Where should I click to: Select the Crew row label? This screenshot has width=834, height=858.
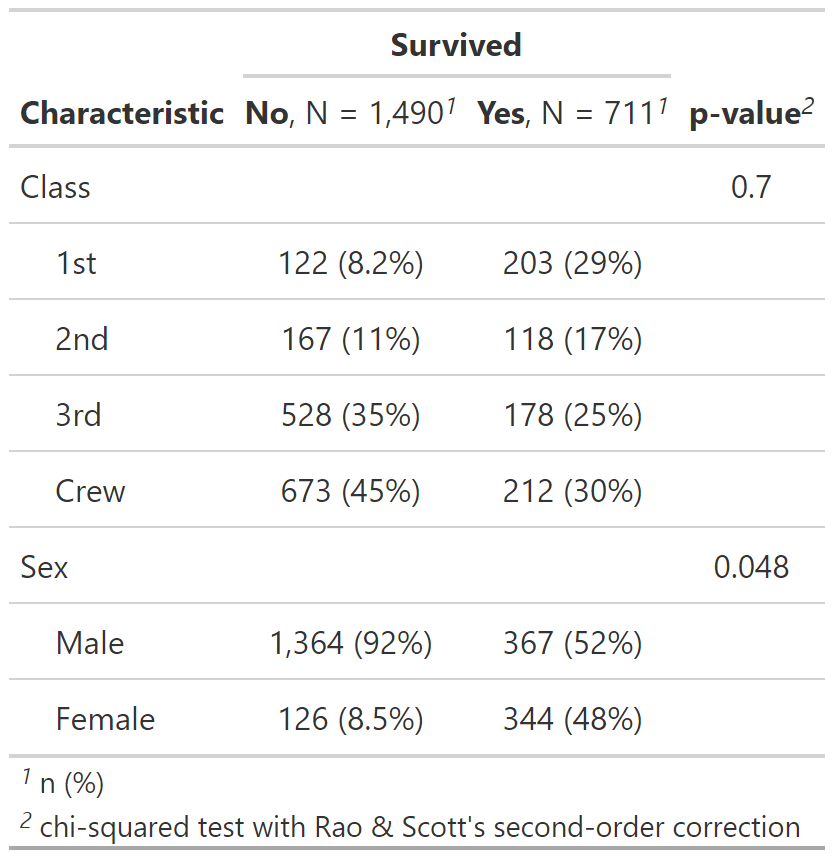91,491
